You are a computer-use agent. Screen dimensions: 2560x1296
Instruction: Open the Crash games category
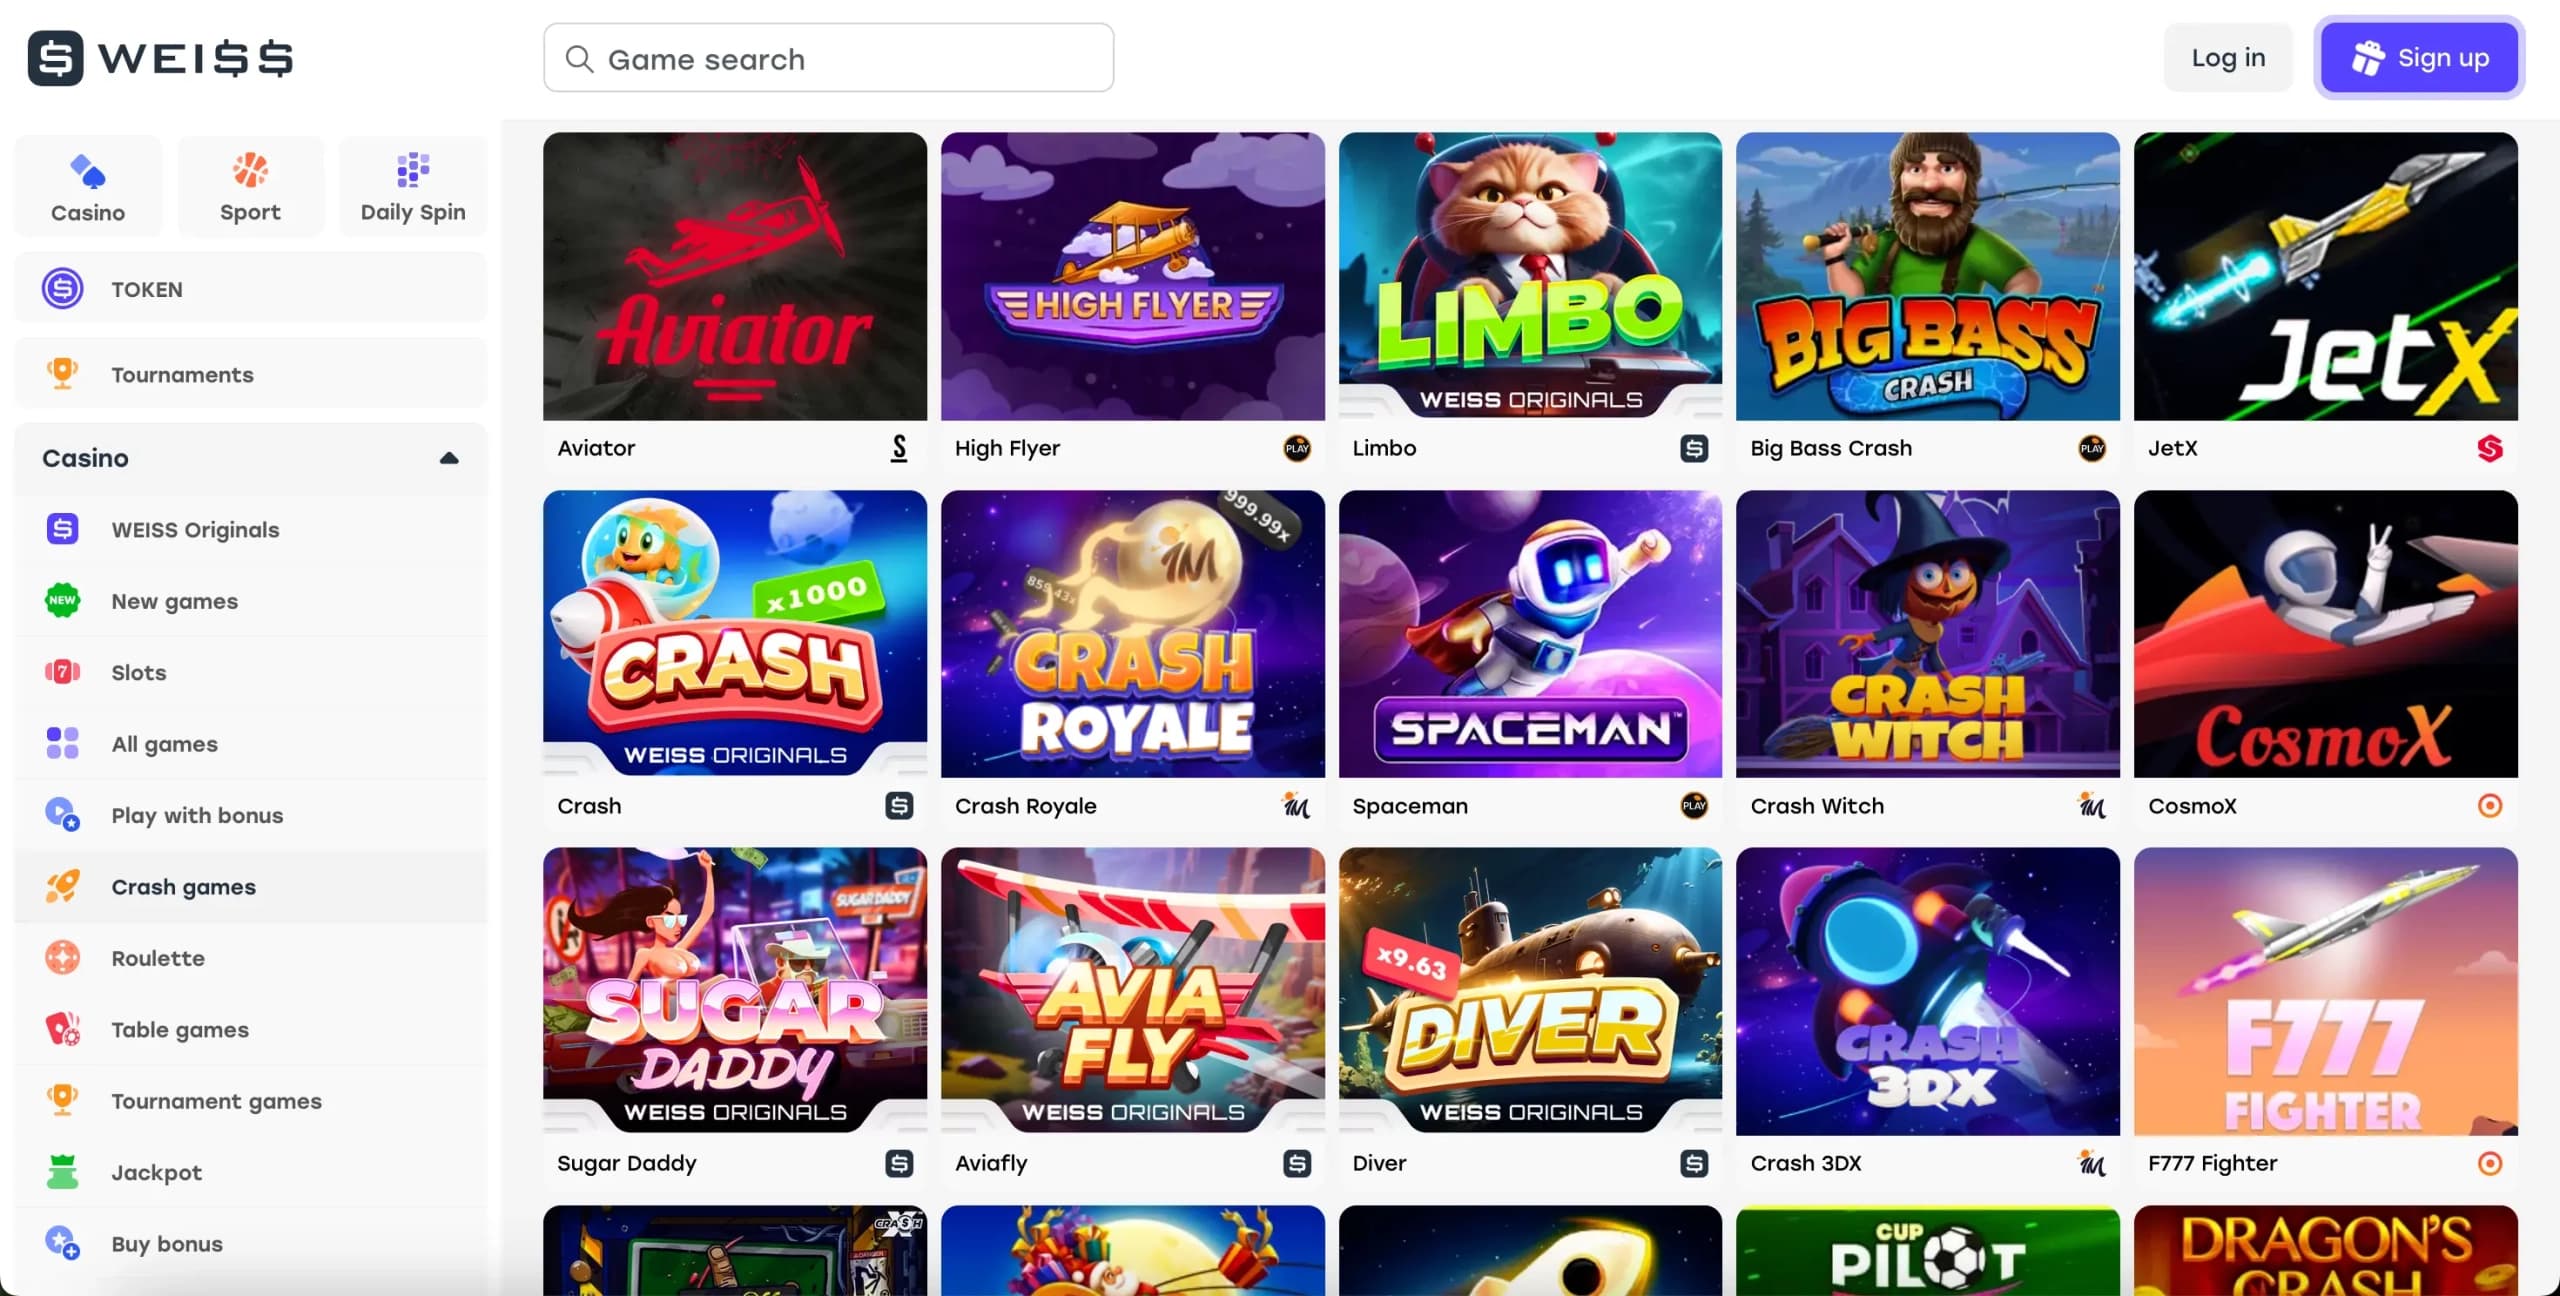[x=183, y=886]
